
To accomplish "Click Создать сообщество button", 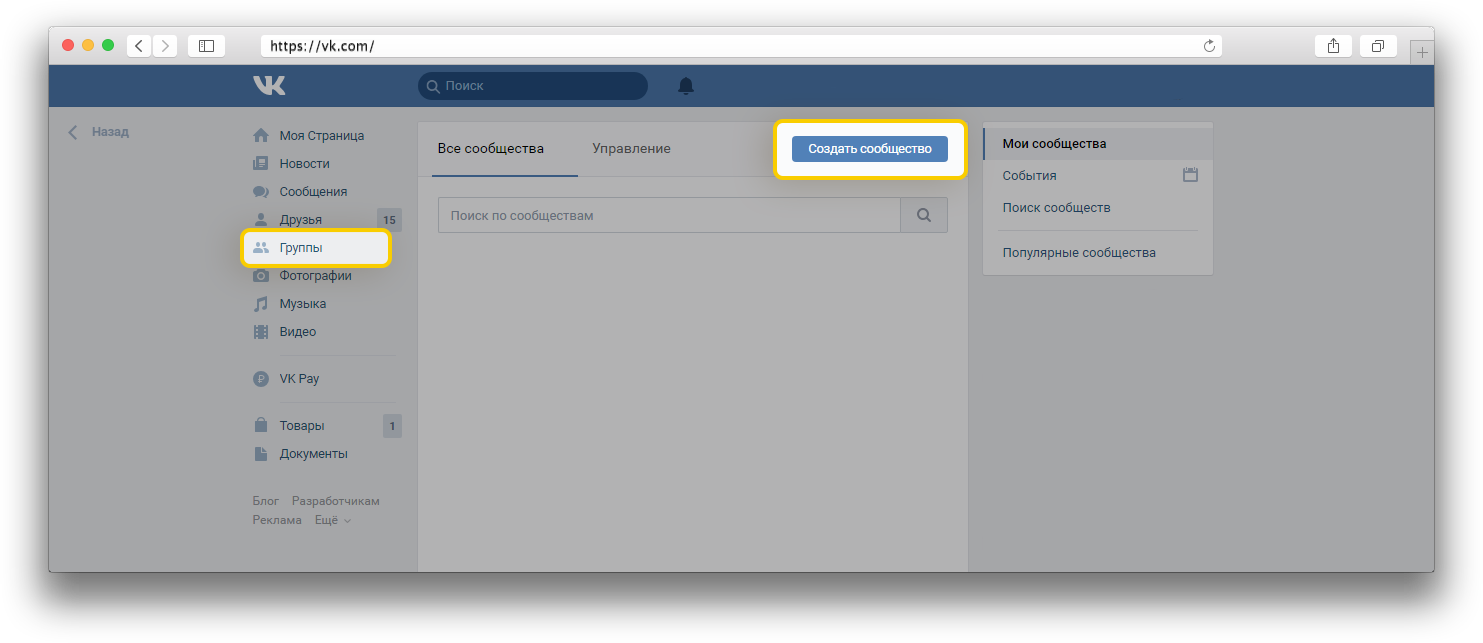I will [x=870, y=149].
